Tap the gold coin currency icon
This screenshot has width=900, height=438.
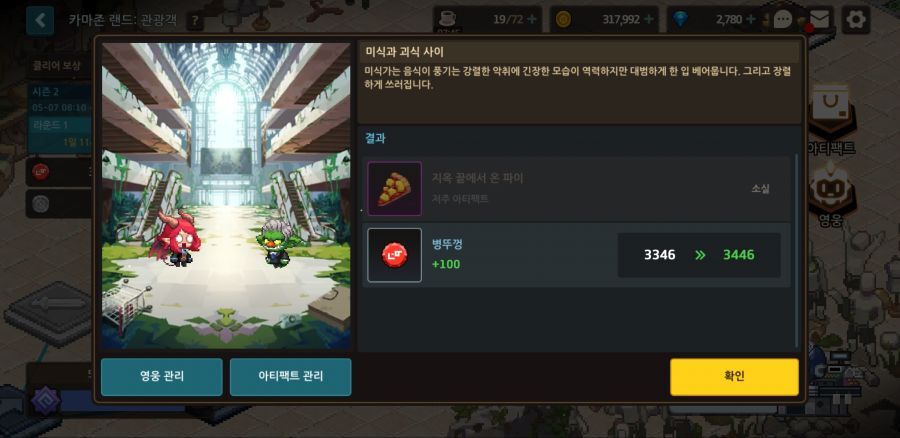[x=564, y=20]
